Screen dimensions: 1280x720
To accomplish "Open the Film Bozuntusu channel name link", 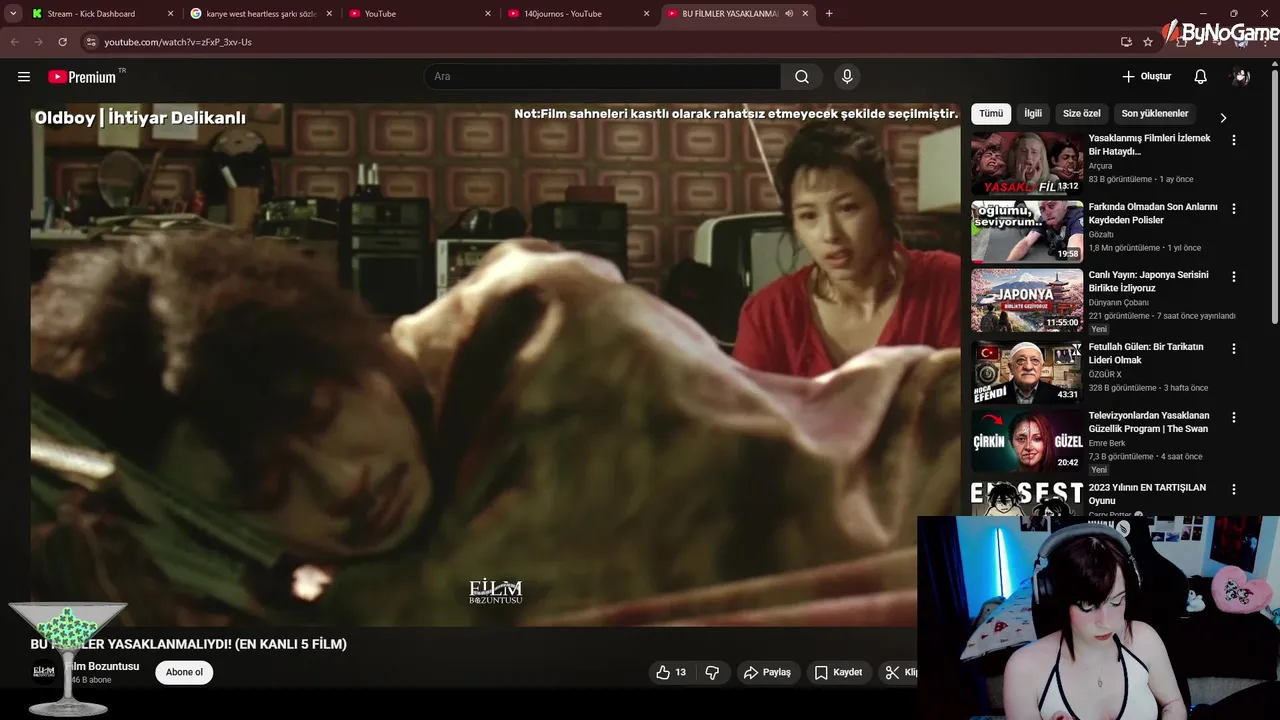I will (102, 666).
